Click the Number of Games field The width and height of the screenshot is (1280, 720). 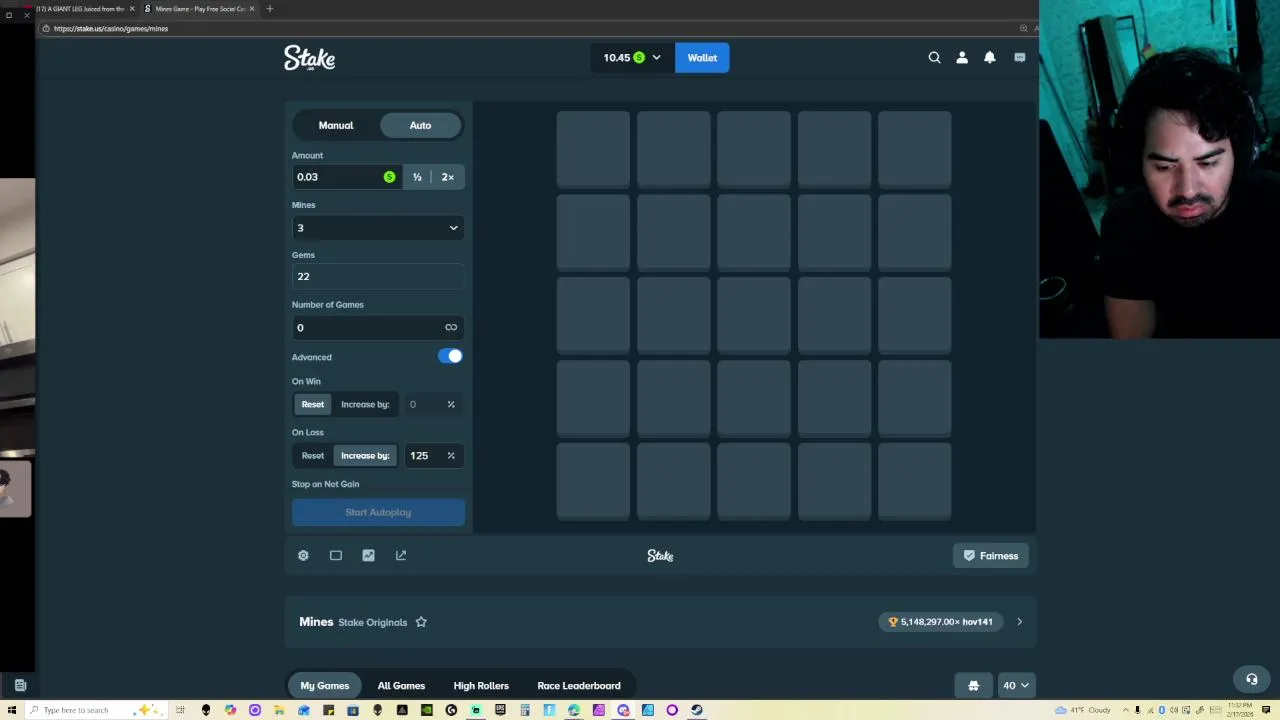[x=378, y=327]
